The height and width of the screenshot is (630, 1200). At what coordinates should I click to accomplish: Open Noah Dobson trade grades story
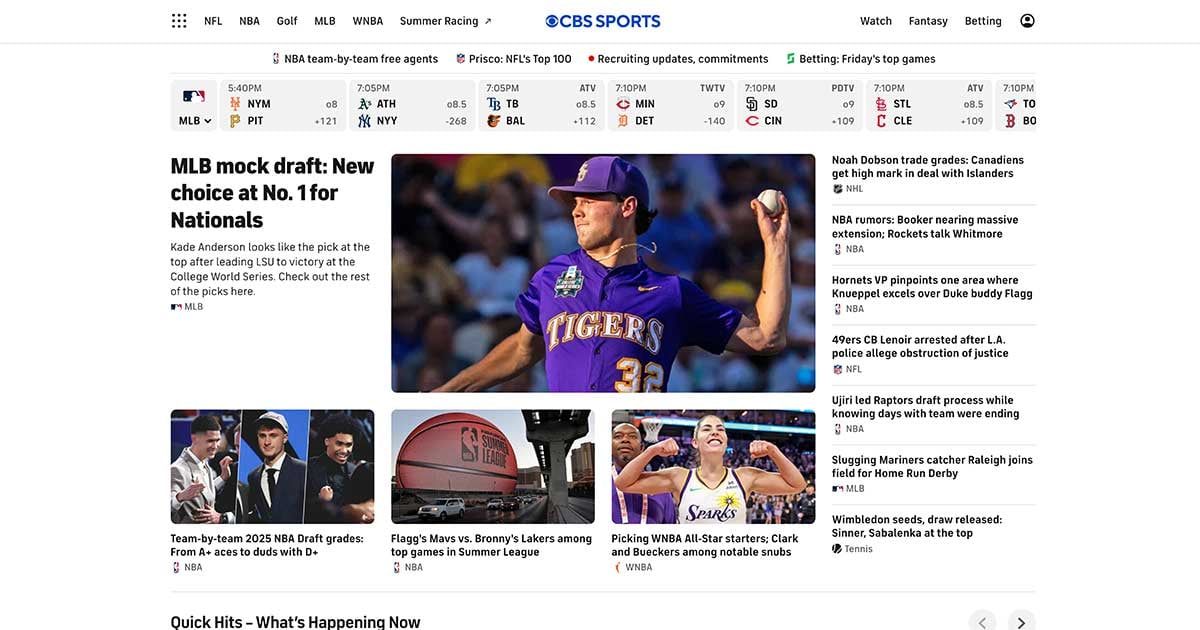click(928, 166)
